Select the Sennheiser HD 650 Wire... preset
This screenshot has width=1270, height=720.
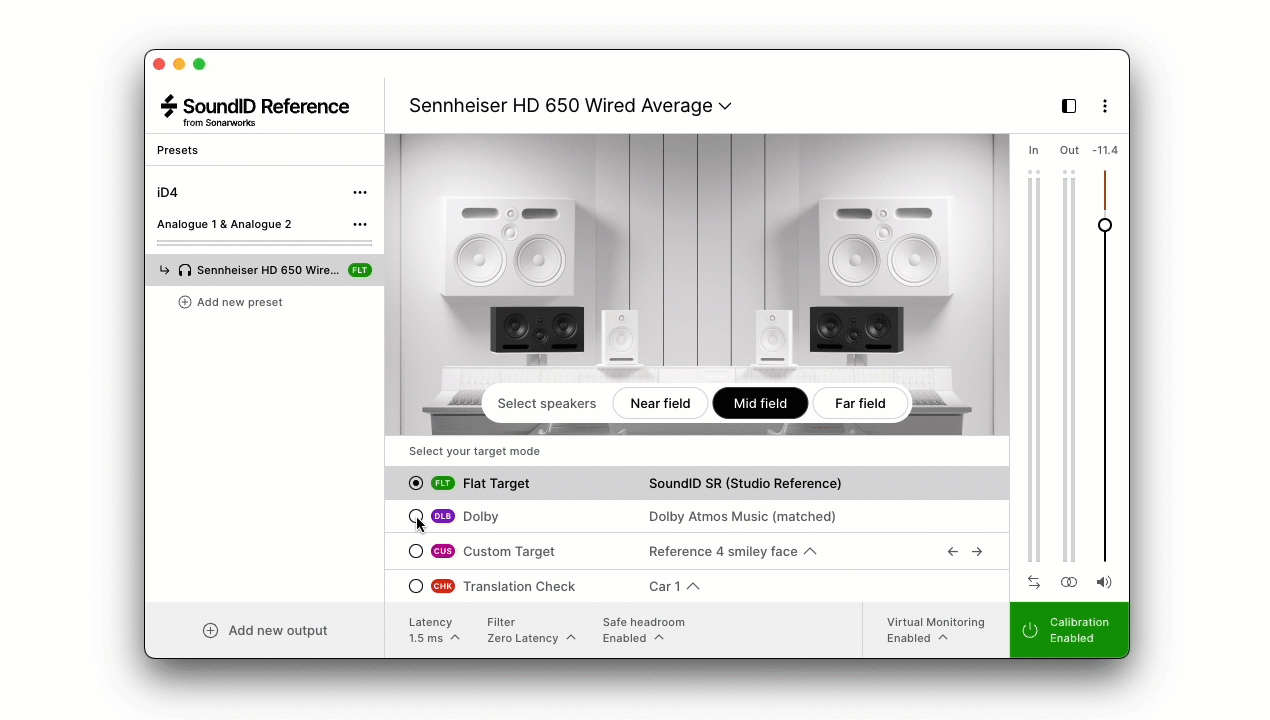coord(264,270)
